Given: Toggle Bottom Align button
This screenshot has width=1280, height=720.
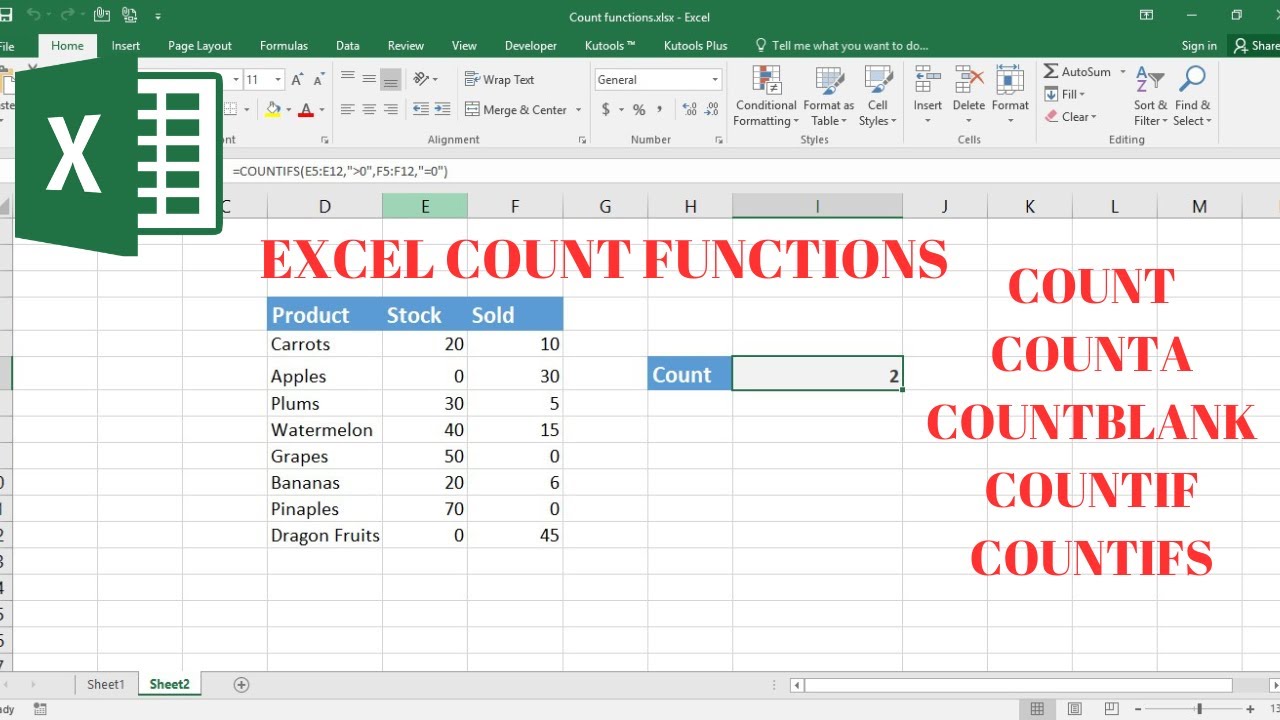Looking at the screenshot, I should pyautogui.click(x=391, y=79).
